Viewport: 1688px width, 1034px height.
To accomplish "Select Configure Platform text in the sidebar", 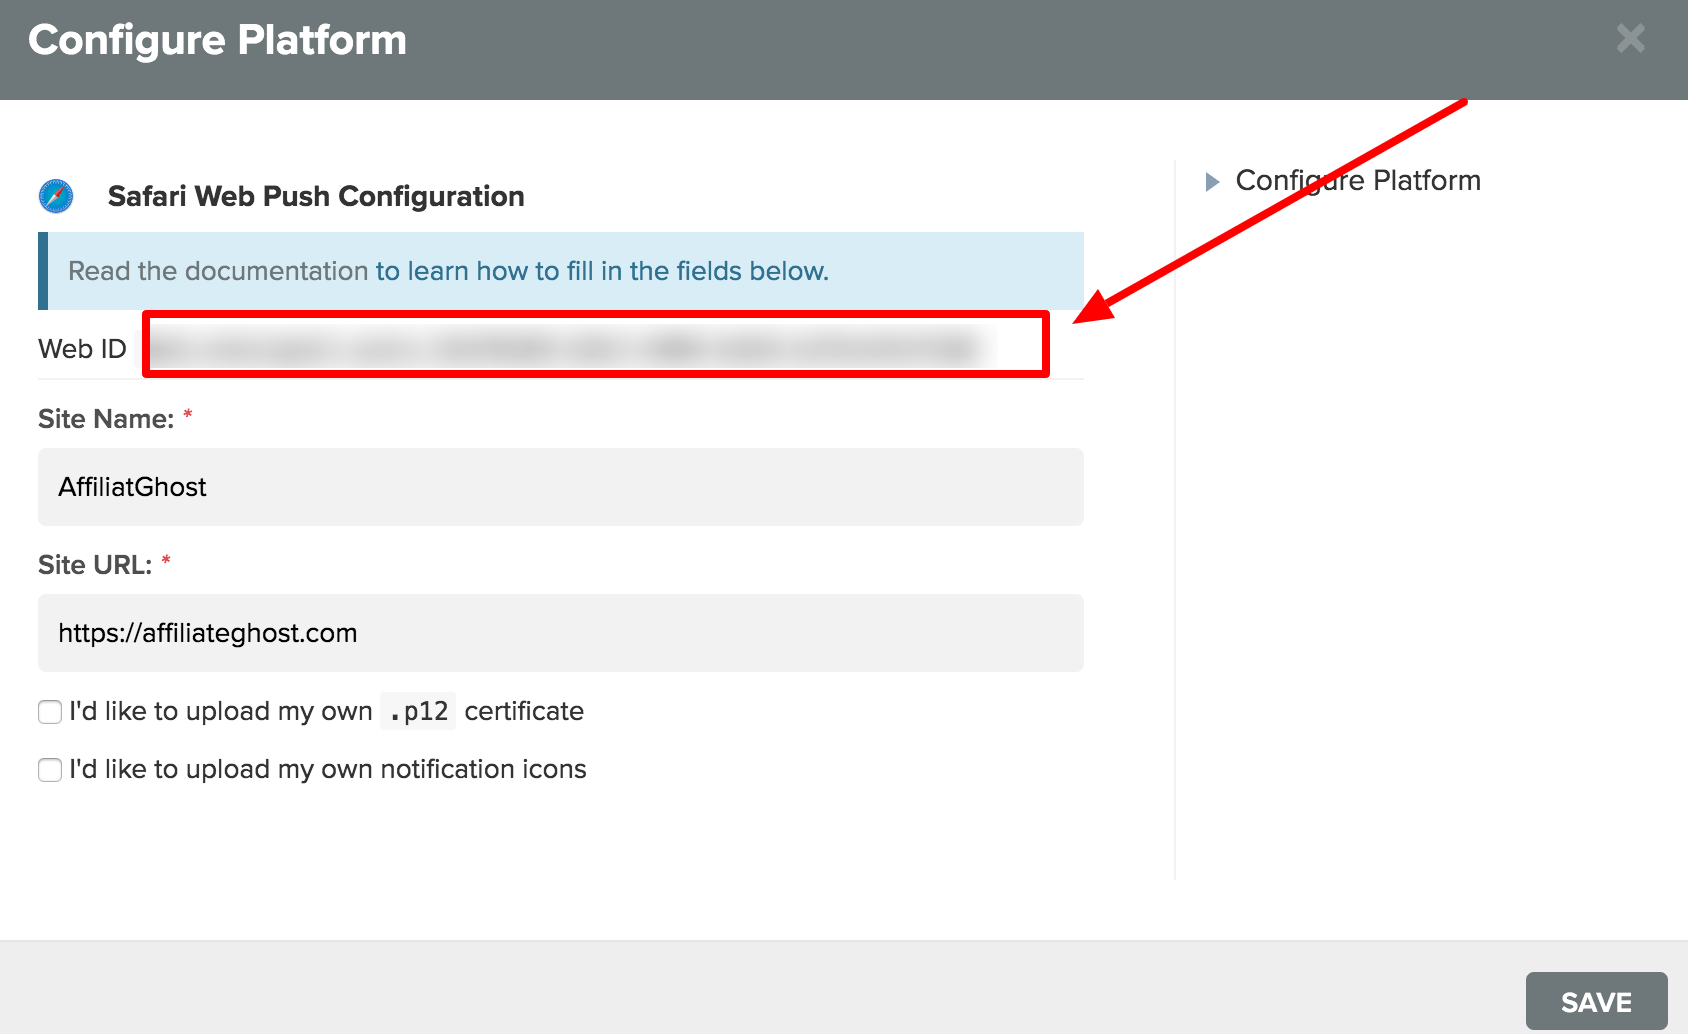I will coord(1357,181).
